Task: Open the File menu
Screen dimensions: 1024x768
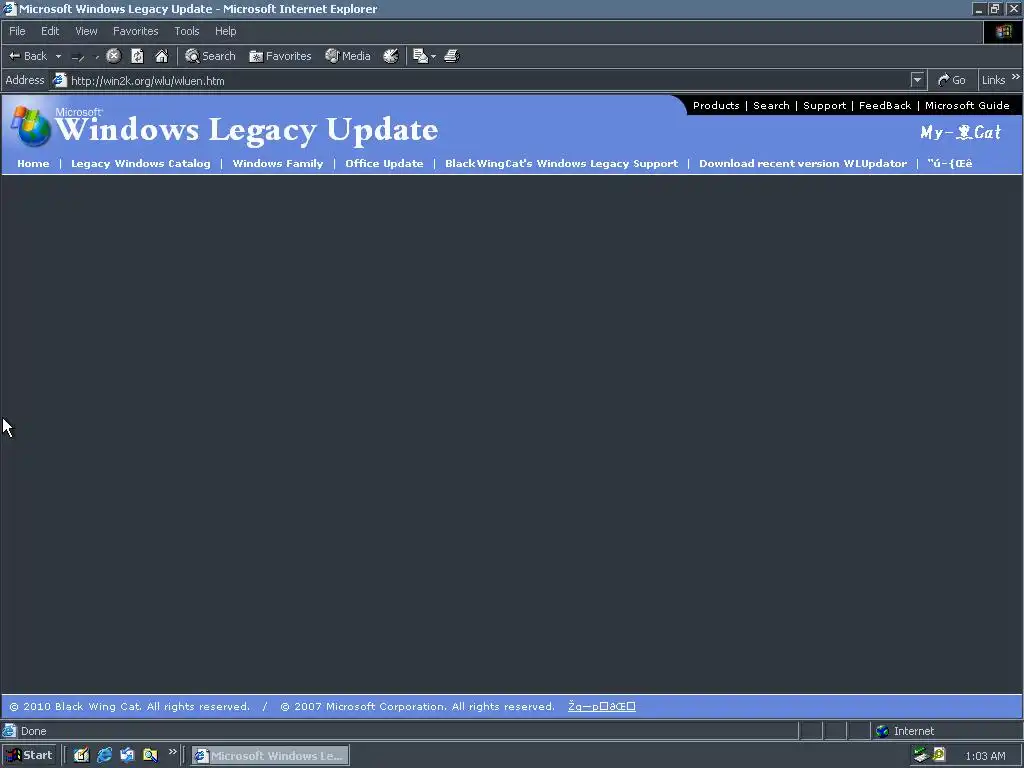Action: [x=17, y=31]
